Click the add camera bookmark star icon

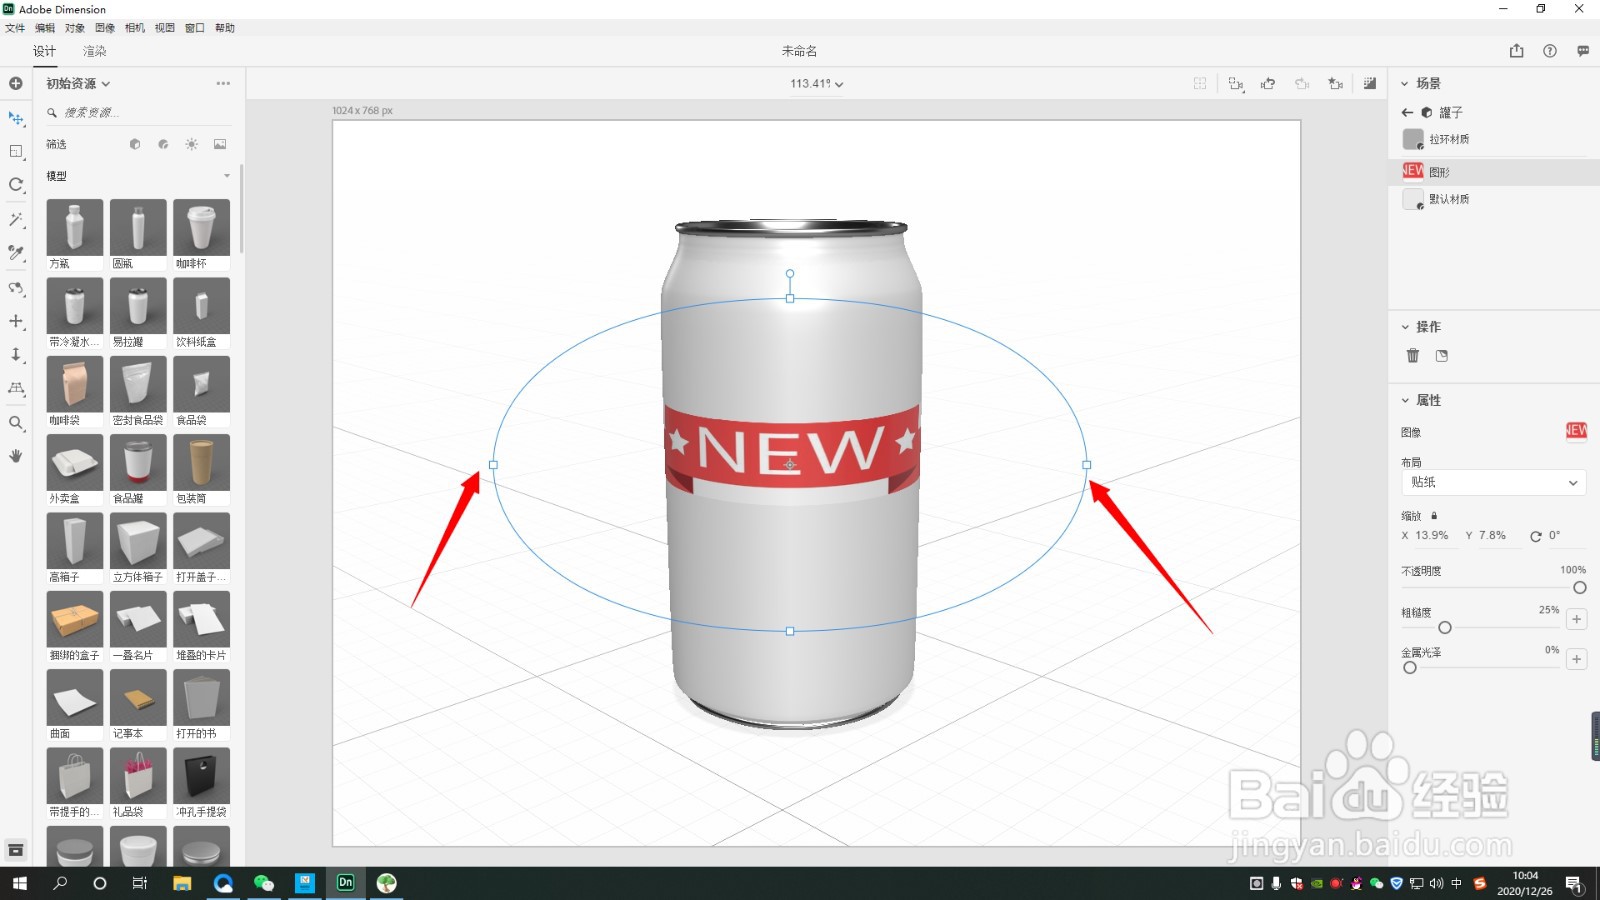(1336, 84)
